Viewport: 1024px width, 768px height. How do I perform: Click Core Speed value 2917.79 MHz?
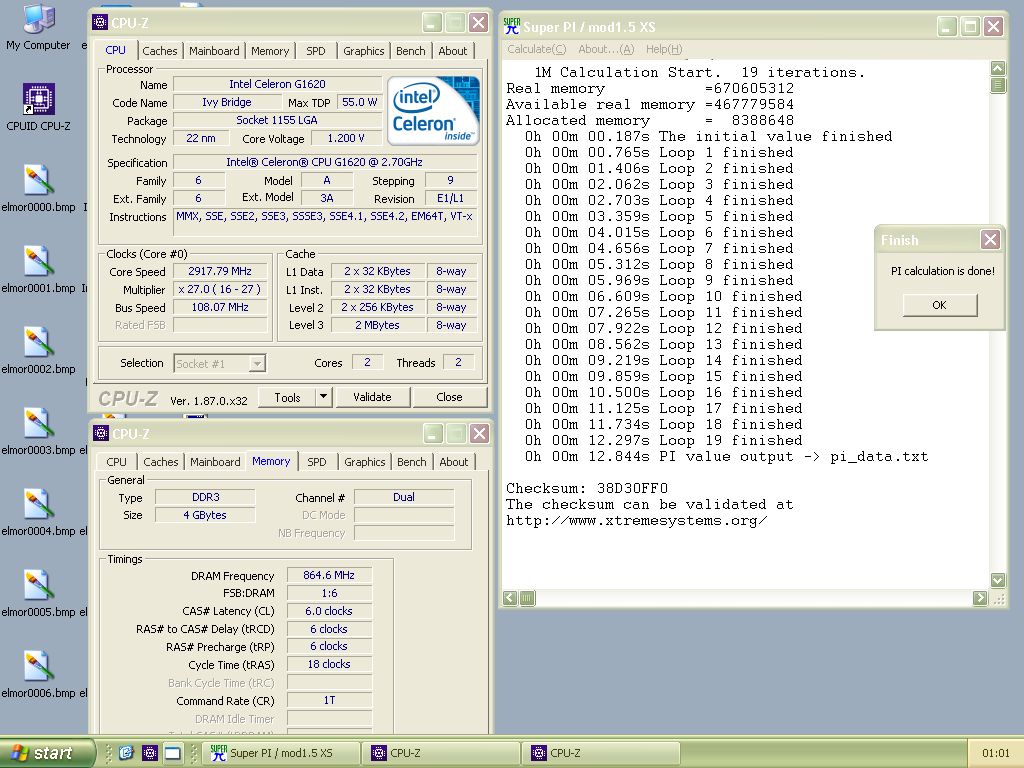(x=220, y=271)
